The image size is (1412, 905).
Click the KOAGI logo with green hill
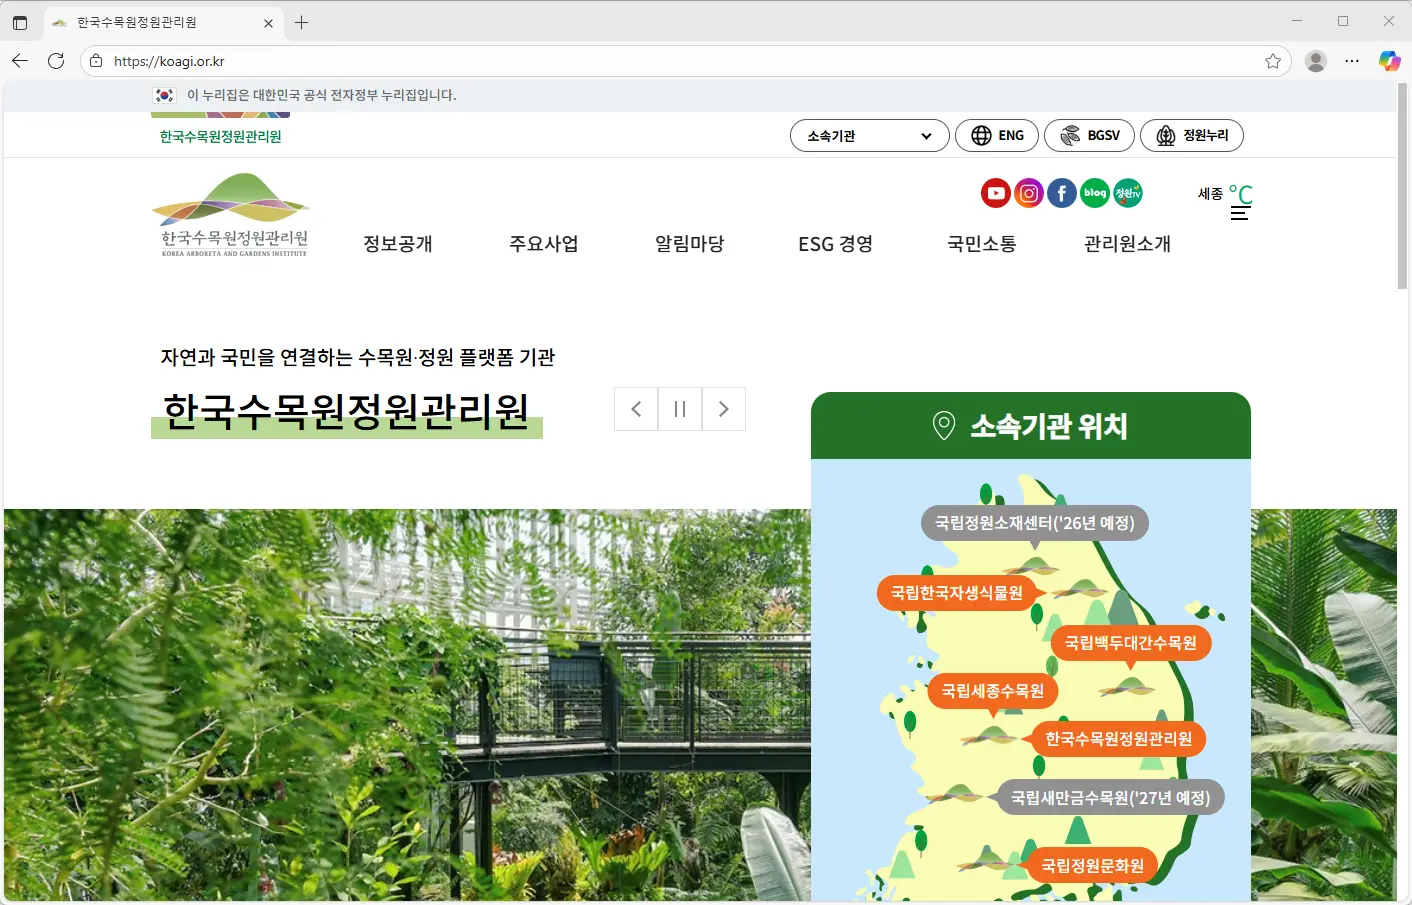(x=231, y=210)
